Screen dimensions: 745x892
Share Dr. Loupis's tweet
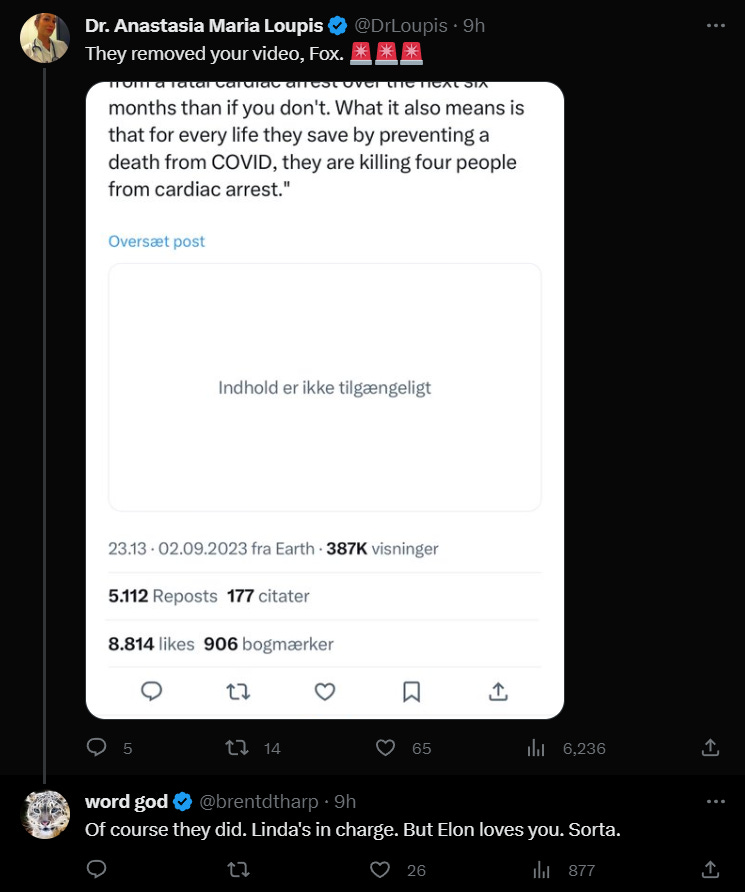coord(710,747)
